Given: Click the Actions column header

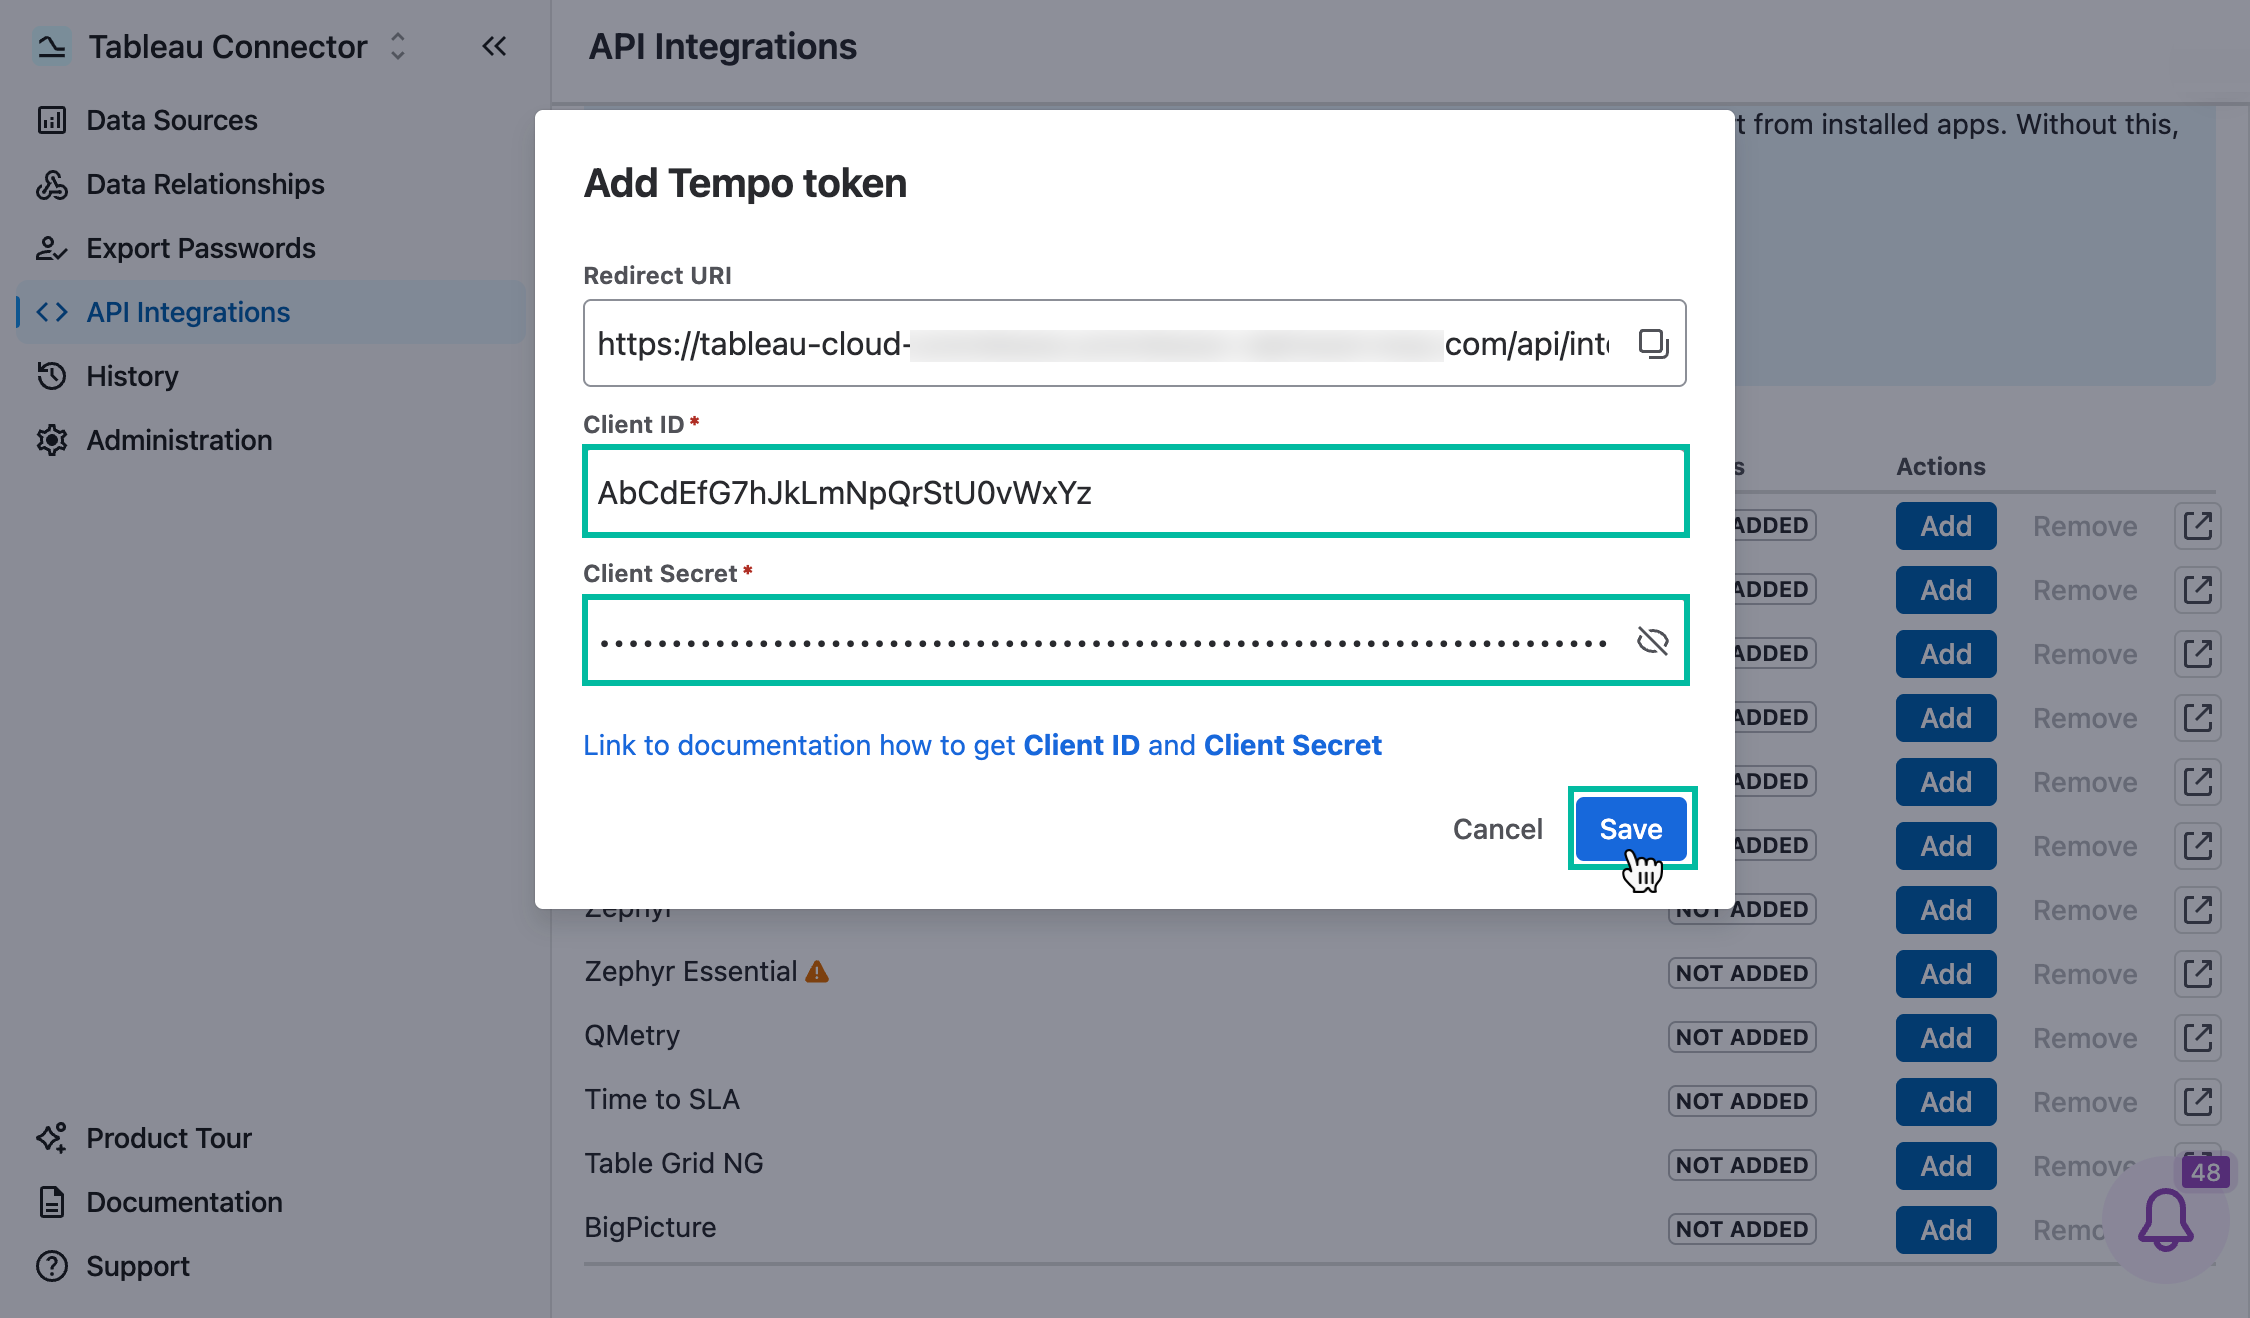Looking at the screenshot, I should pos(1941,466).
